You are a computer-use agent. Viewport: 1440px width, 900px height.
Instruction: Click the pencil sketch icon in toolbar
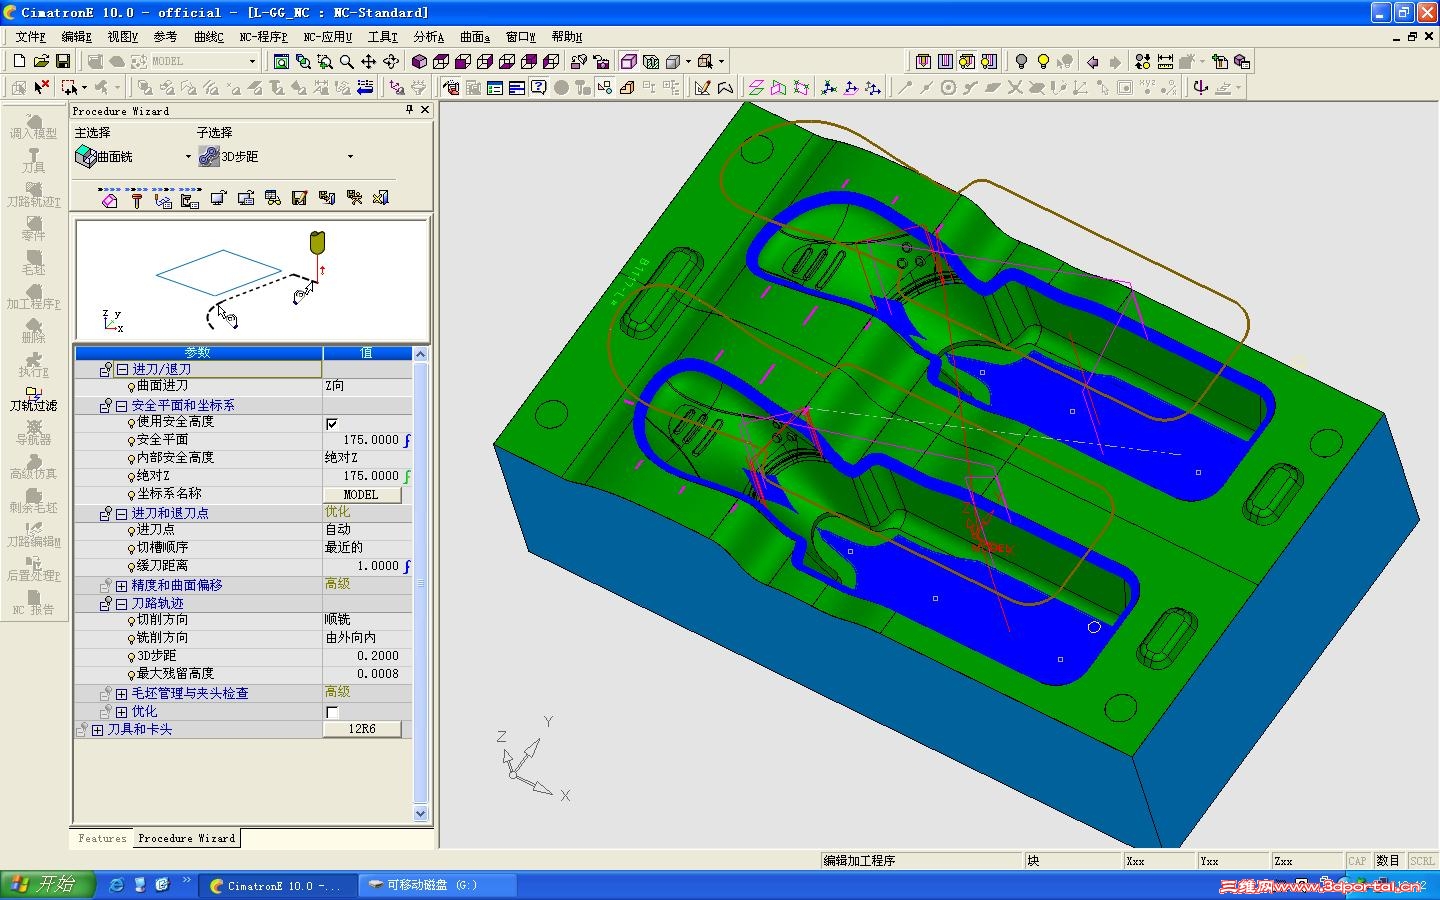(x=703, y=88)
